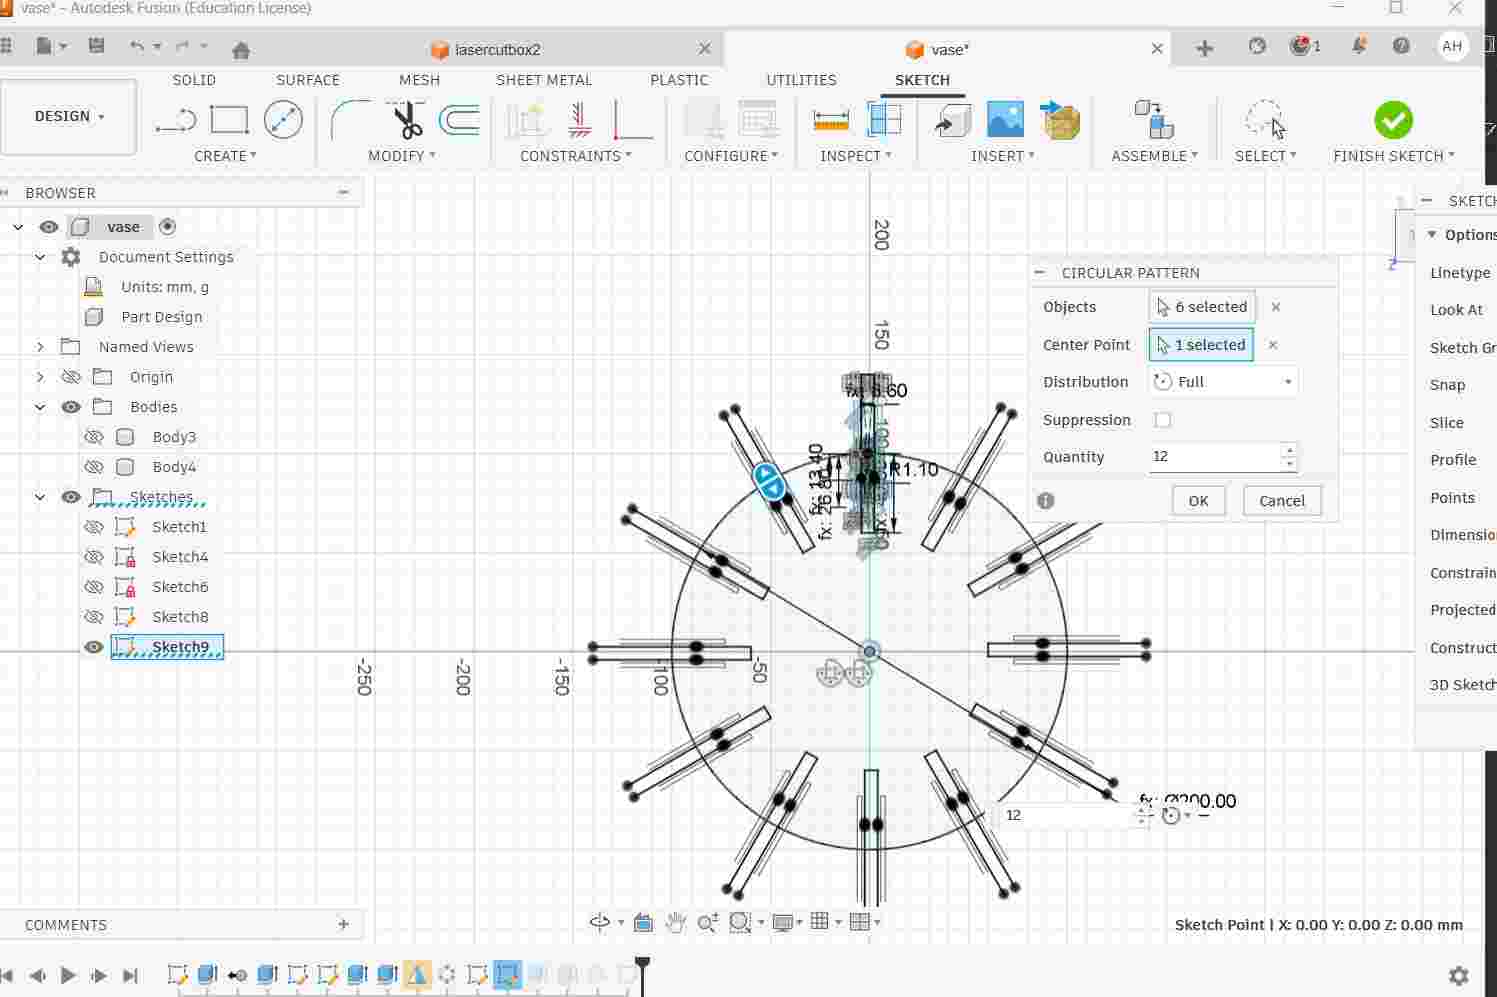1497x997 pixels.
Task: Click the Select tool icon
Action: [1265, 120]
